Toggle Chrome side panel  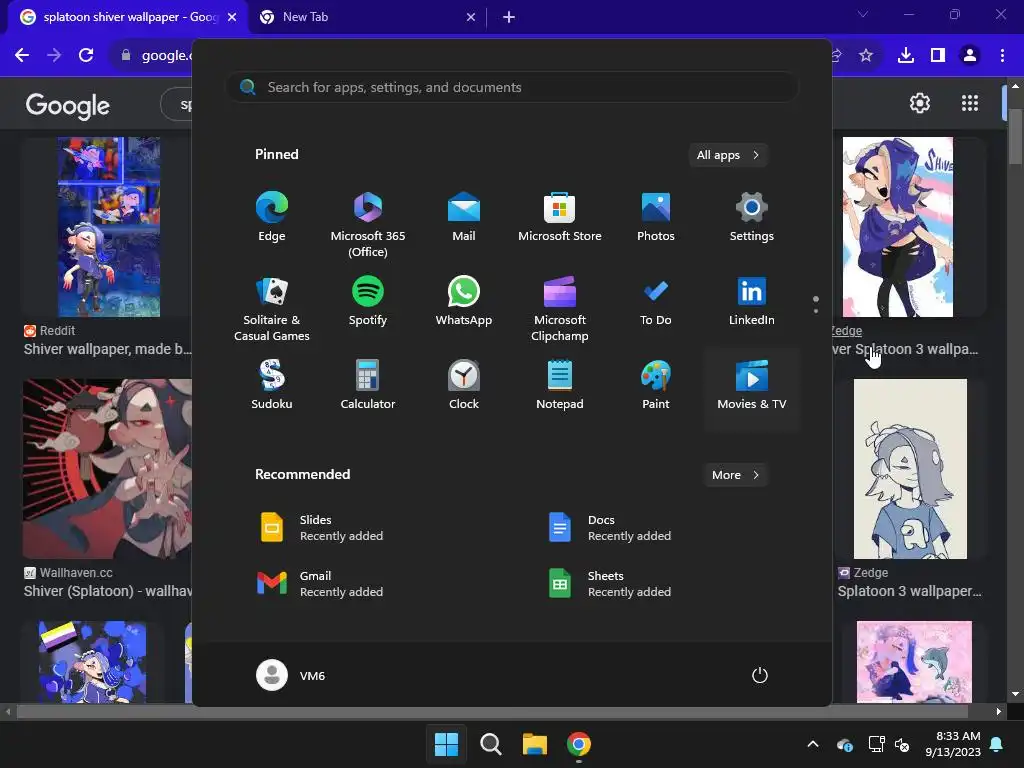point(938,55)
